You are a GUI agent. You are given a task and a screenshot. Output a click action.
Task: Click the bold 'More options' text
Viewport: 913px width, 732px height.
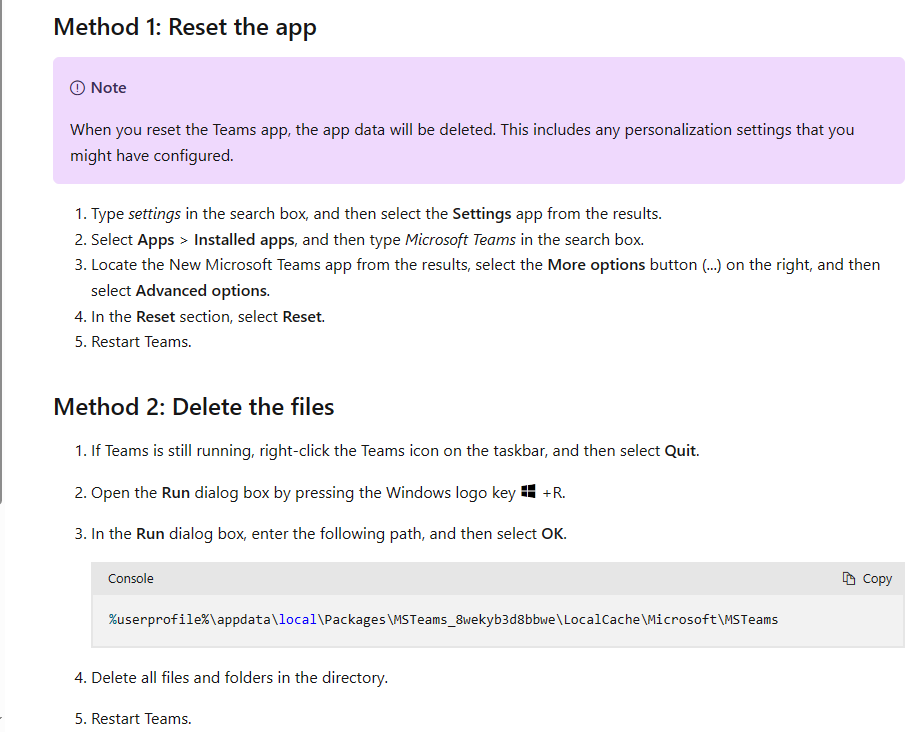[596, 265]
